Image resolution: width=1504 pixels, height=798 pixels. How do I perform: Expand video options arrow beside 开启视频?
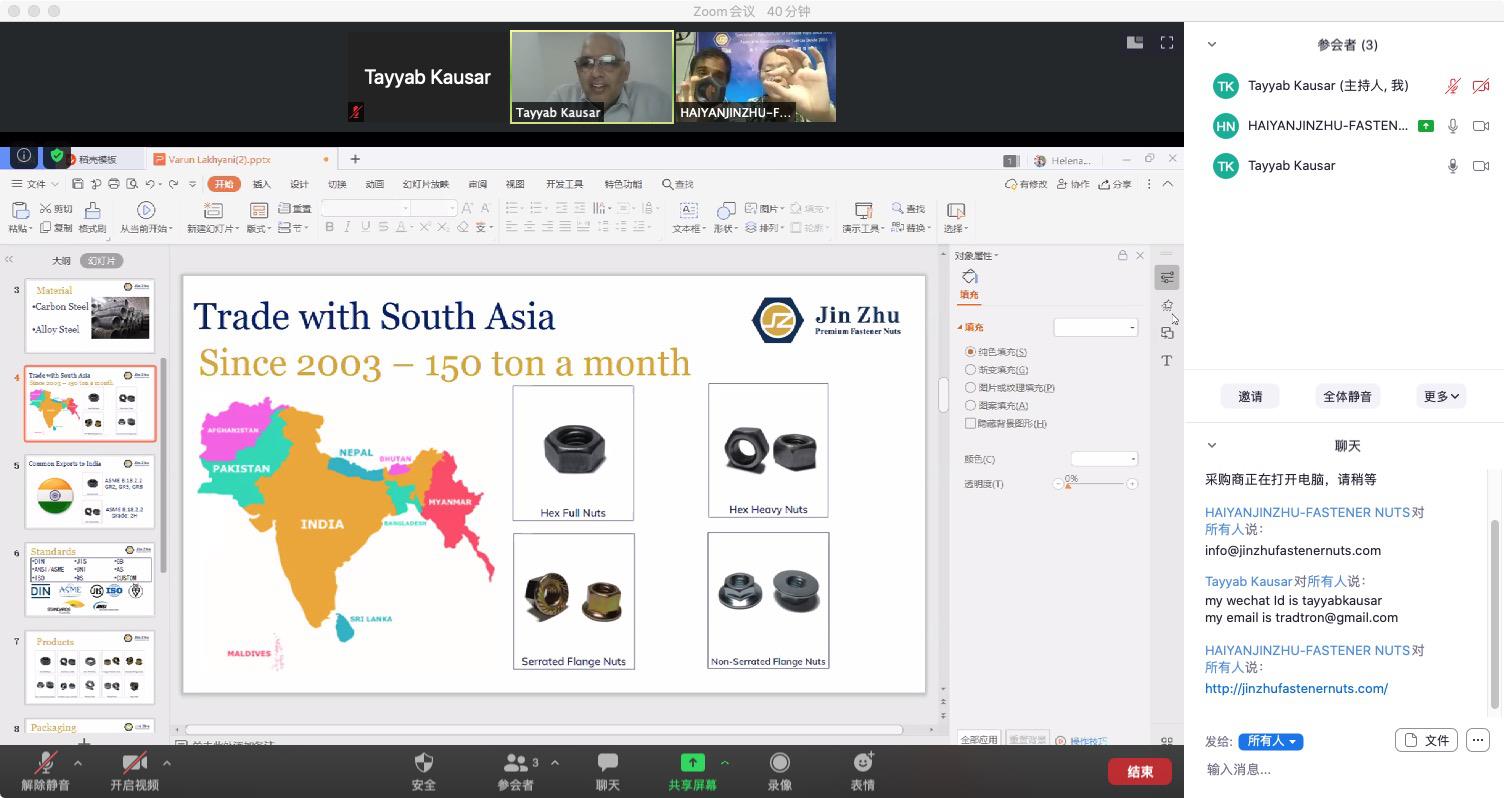[x=166, y=763]
